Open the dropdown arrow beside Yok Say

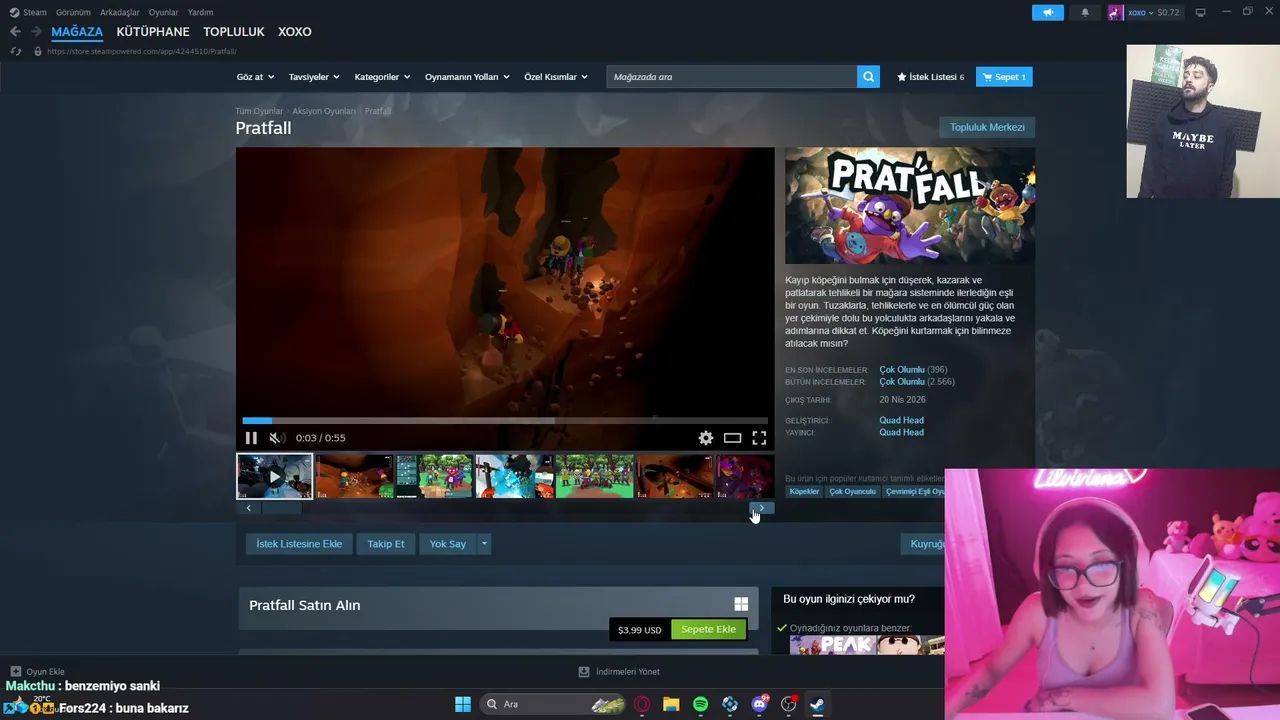(484, 544)
